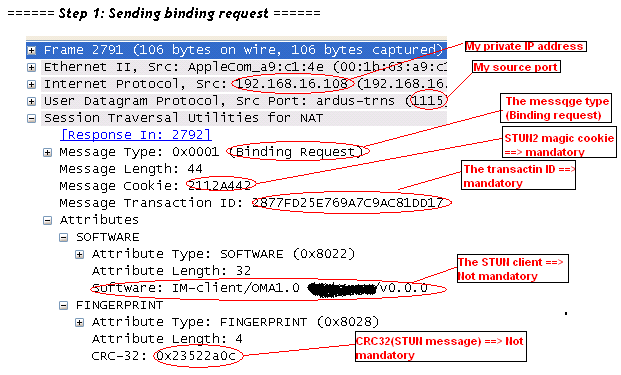Click the Attribute Length: 4 line
The height and width of the screenshot is (375, 621).
(x=167, y=339)
